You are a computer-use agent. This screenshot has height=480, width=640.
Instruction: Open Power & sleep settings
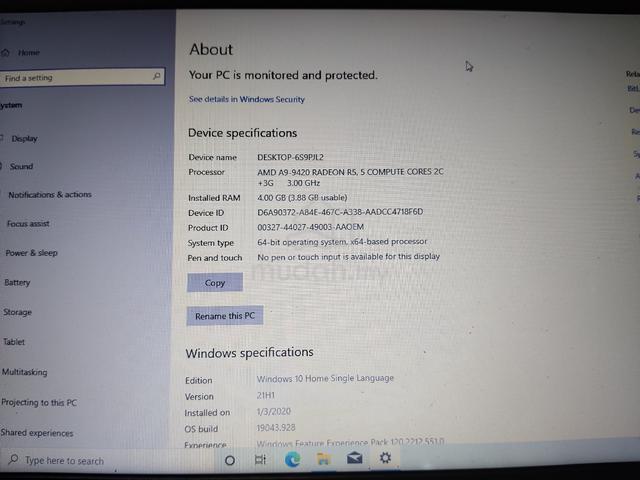tap(31, 253)
